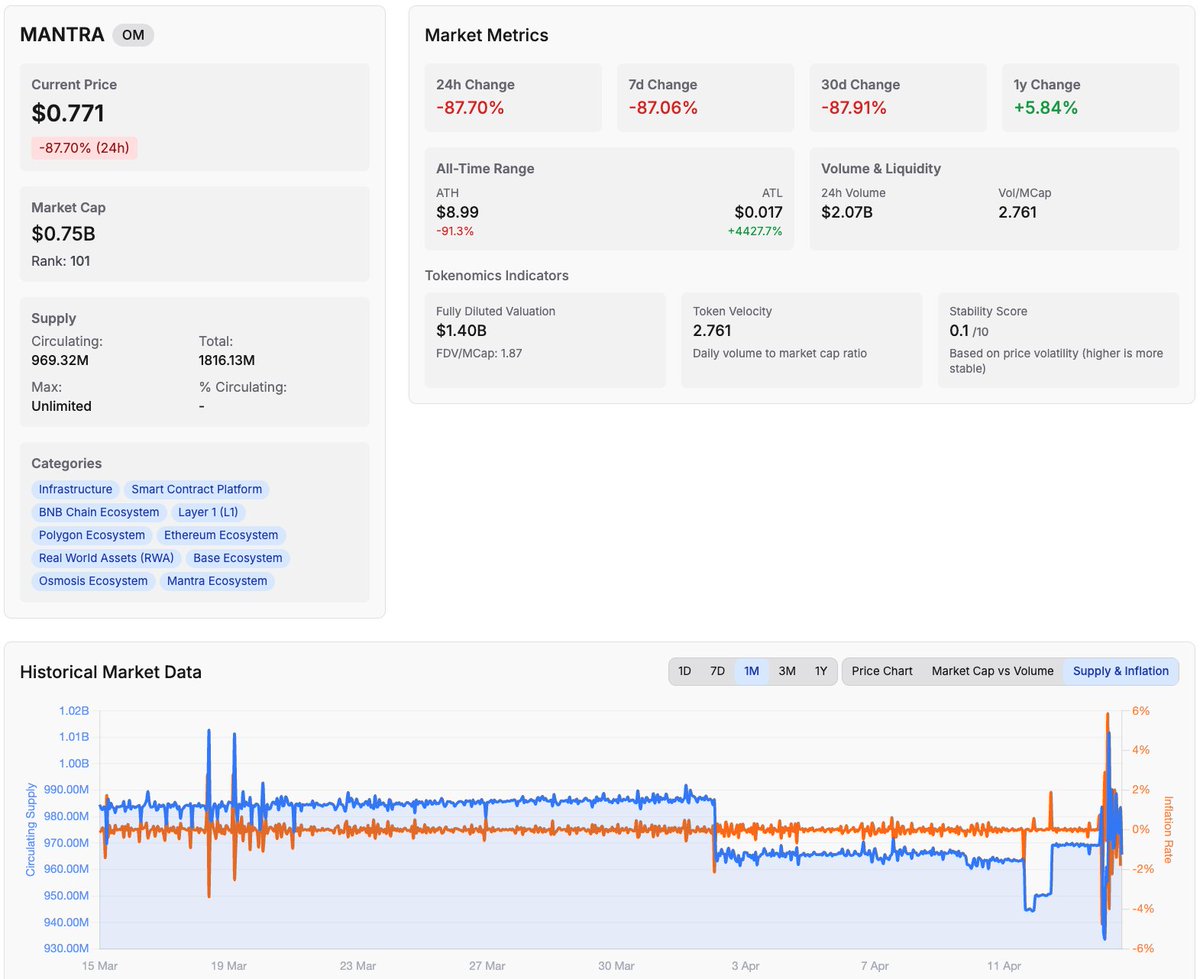The image size is (1200, 979).
Task: Click total supply value 1816.13M
Action: coord(227,360)
